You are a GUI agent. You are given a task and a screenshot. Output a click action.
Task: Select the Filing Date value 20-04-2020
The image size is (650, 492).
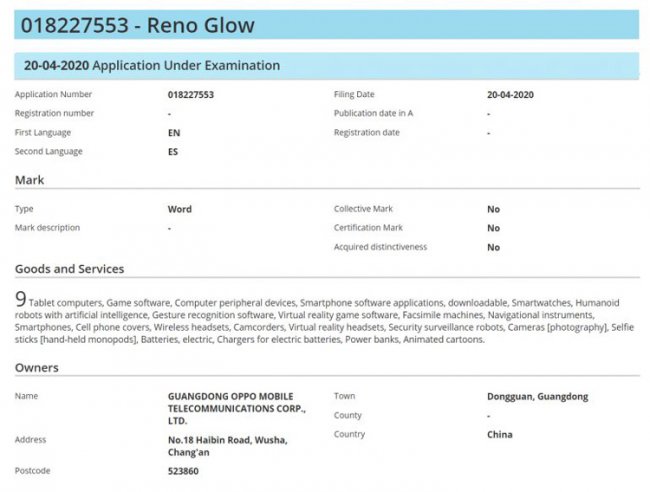(512, 95)
